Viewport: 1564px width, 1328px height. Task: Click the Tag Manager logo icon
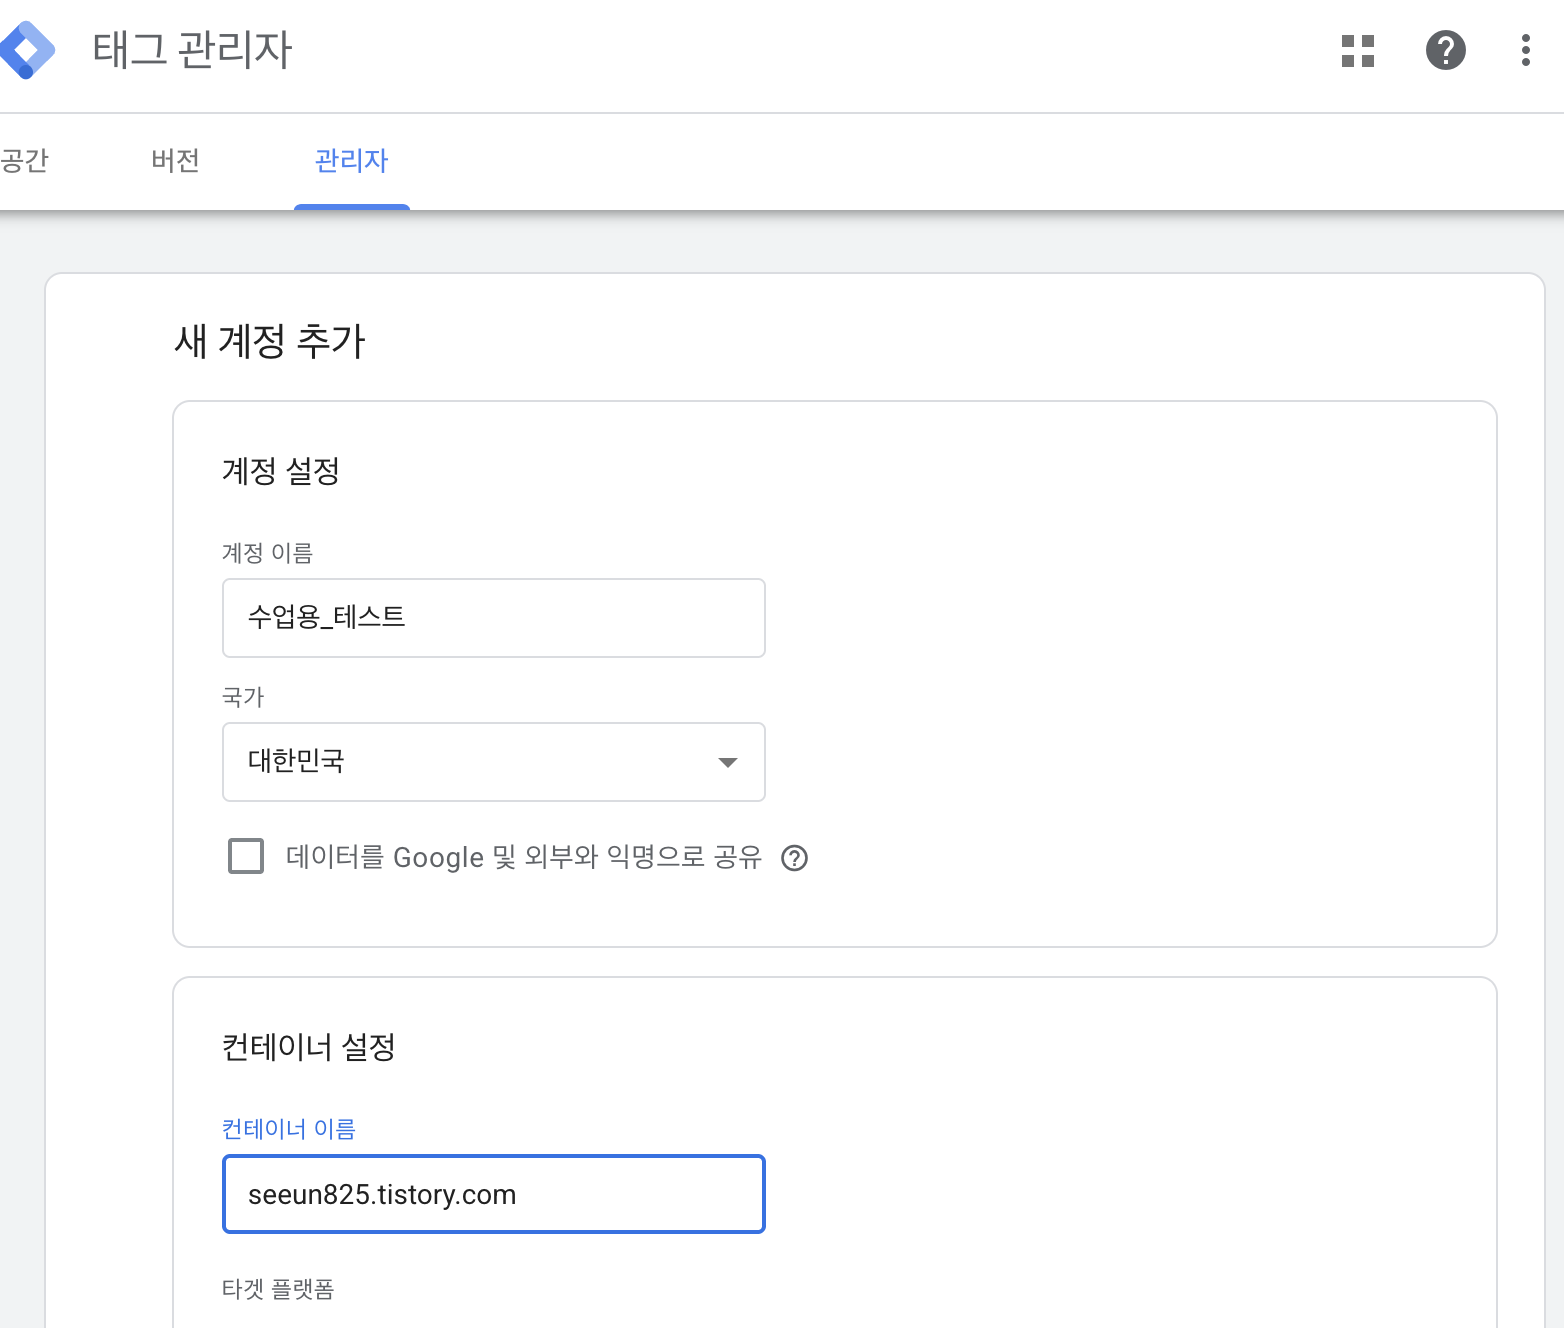(x=26, y=50)
